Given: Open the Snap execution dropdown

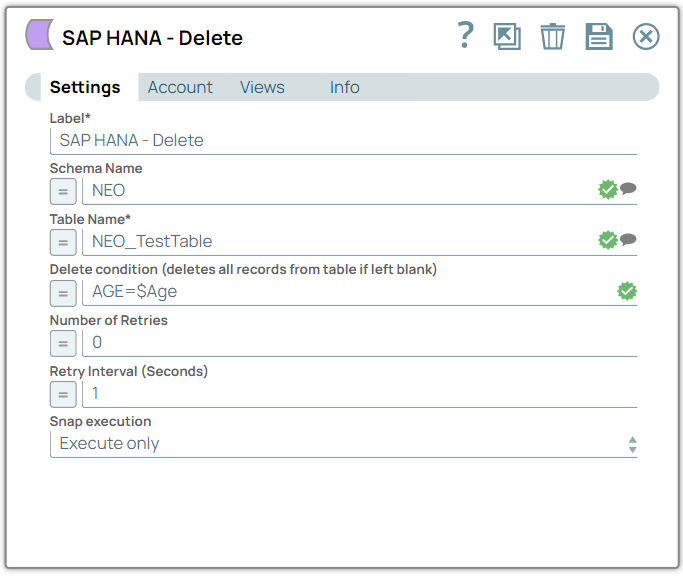Looking at the screenshot, I should coord(344,444).
